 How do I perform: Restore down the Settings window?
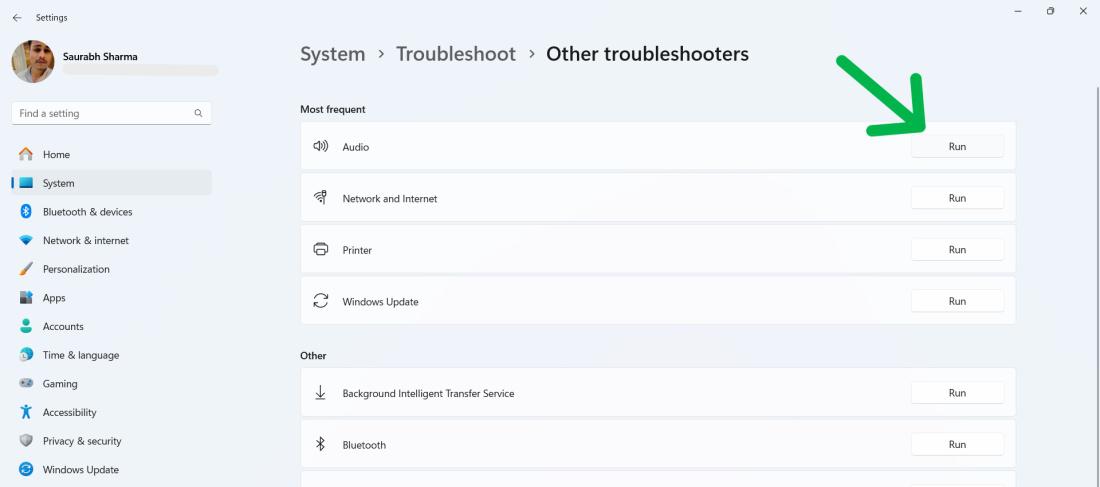[x=1050, y=11]
